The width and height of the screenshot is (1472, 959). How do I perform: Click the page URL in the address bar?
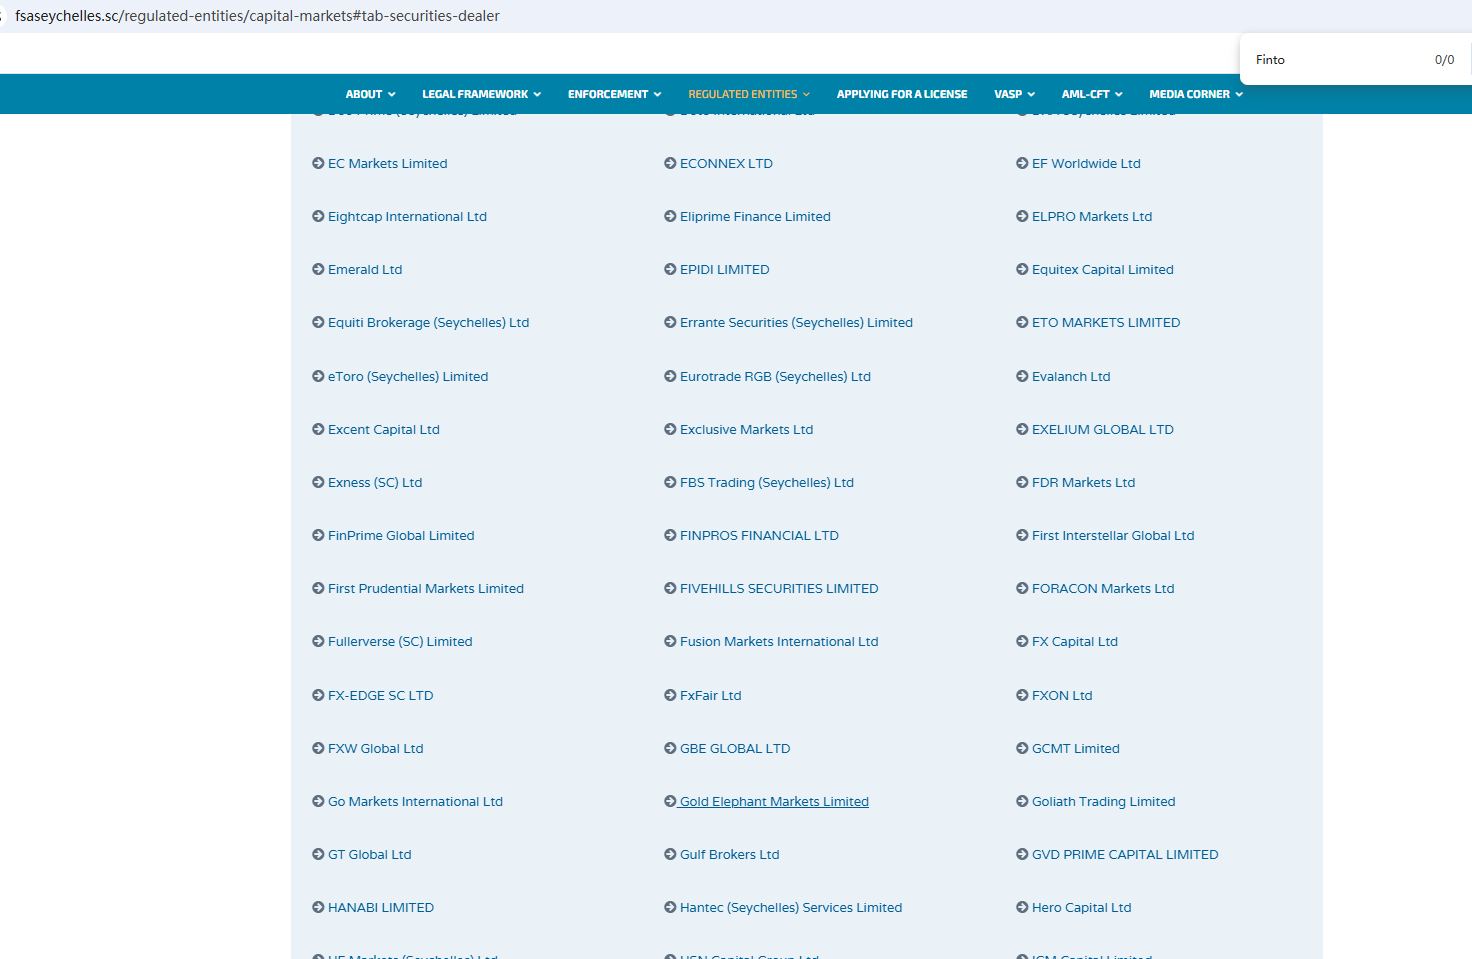coord(257,16)
